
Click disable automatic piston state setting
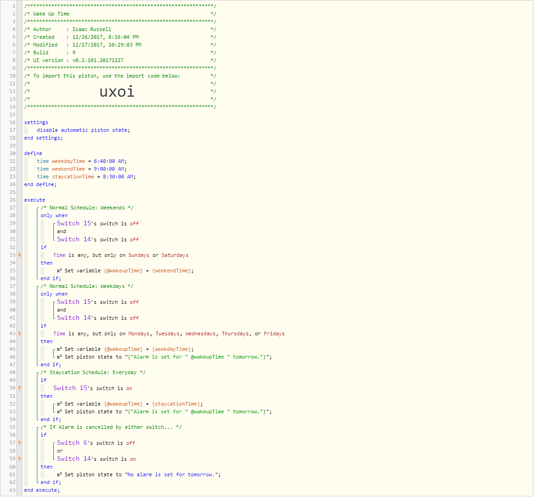tap(83, 130)
